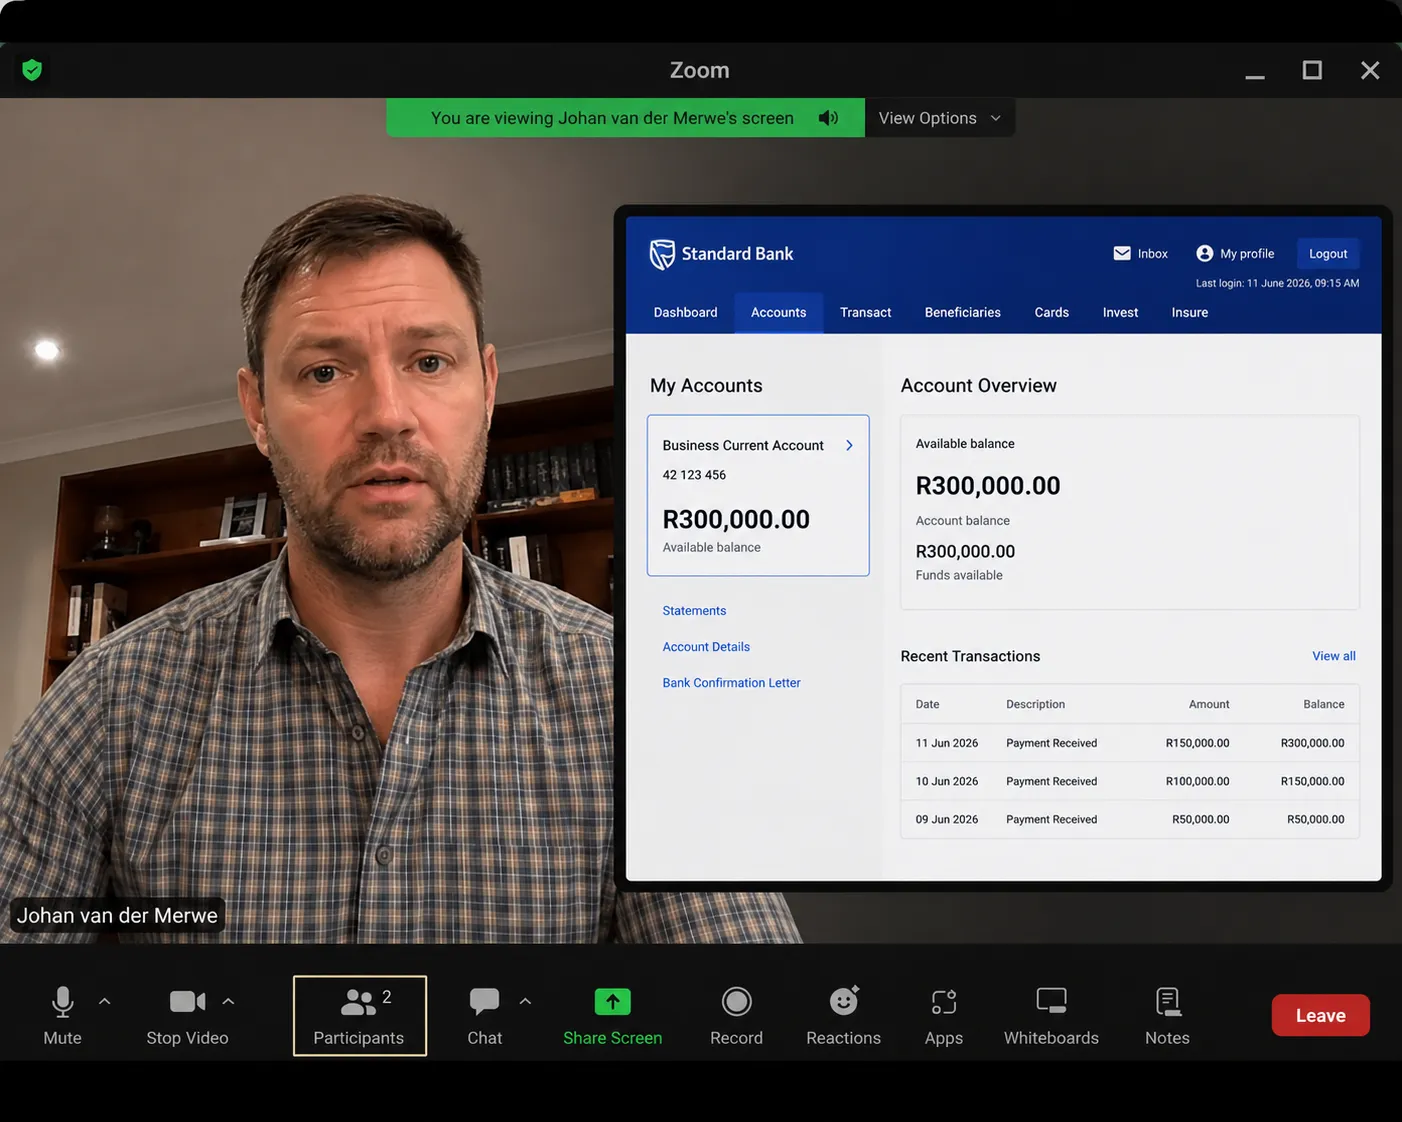Open the Statements link

click(x=694, y=611)
